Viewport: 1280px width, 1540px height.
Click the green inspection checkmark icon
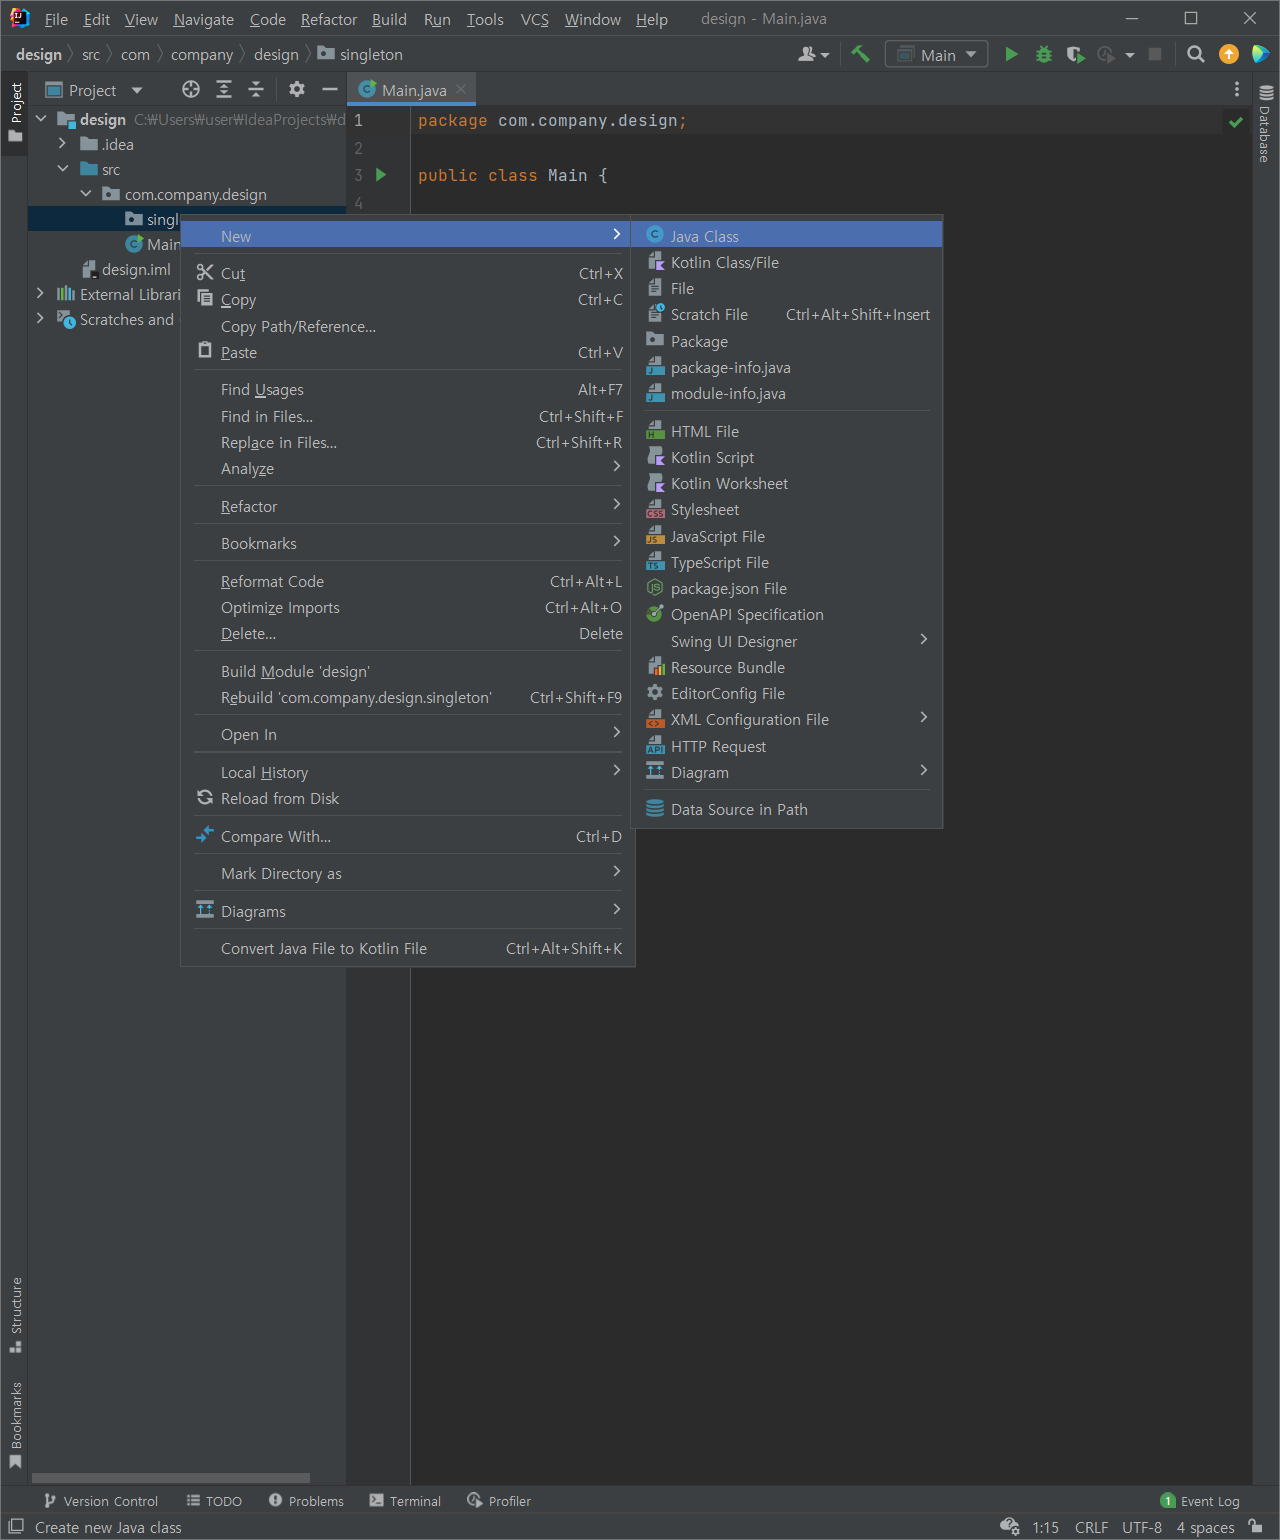point(1236,122)
